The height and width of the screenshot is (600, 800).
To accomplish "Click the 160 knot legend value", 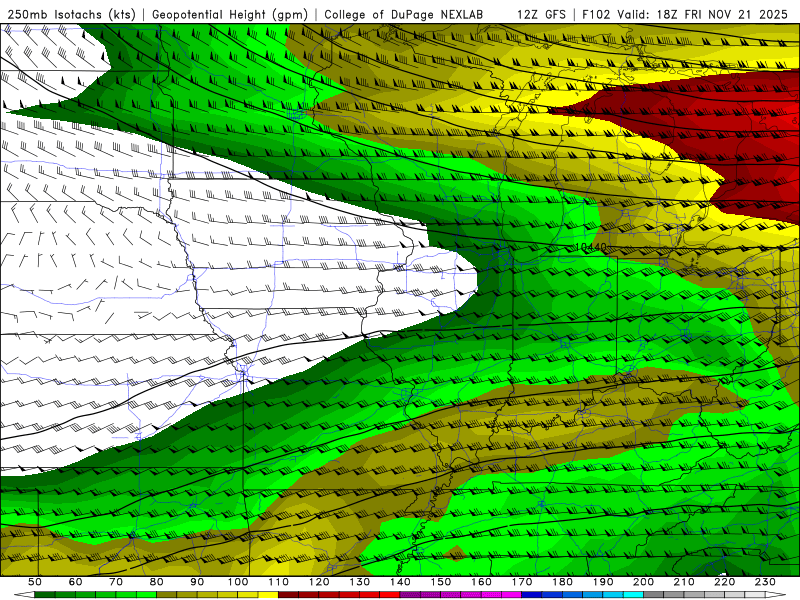I will tap(481, 582).
